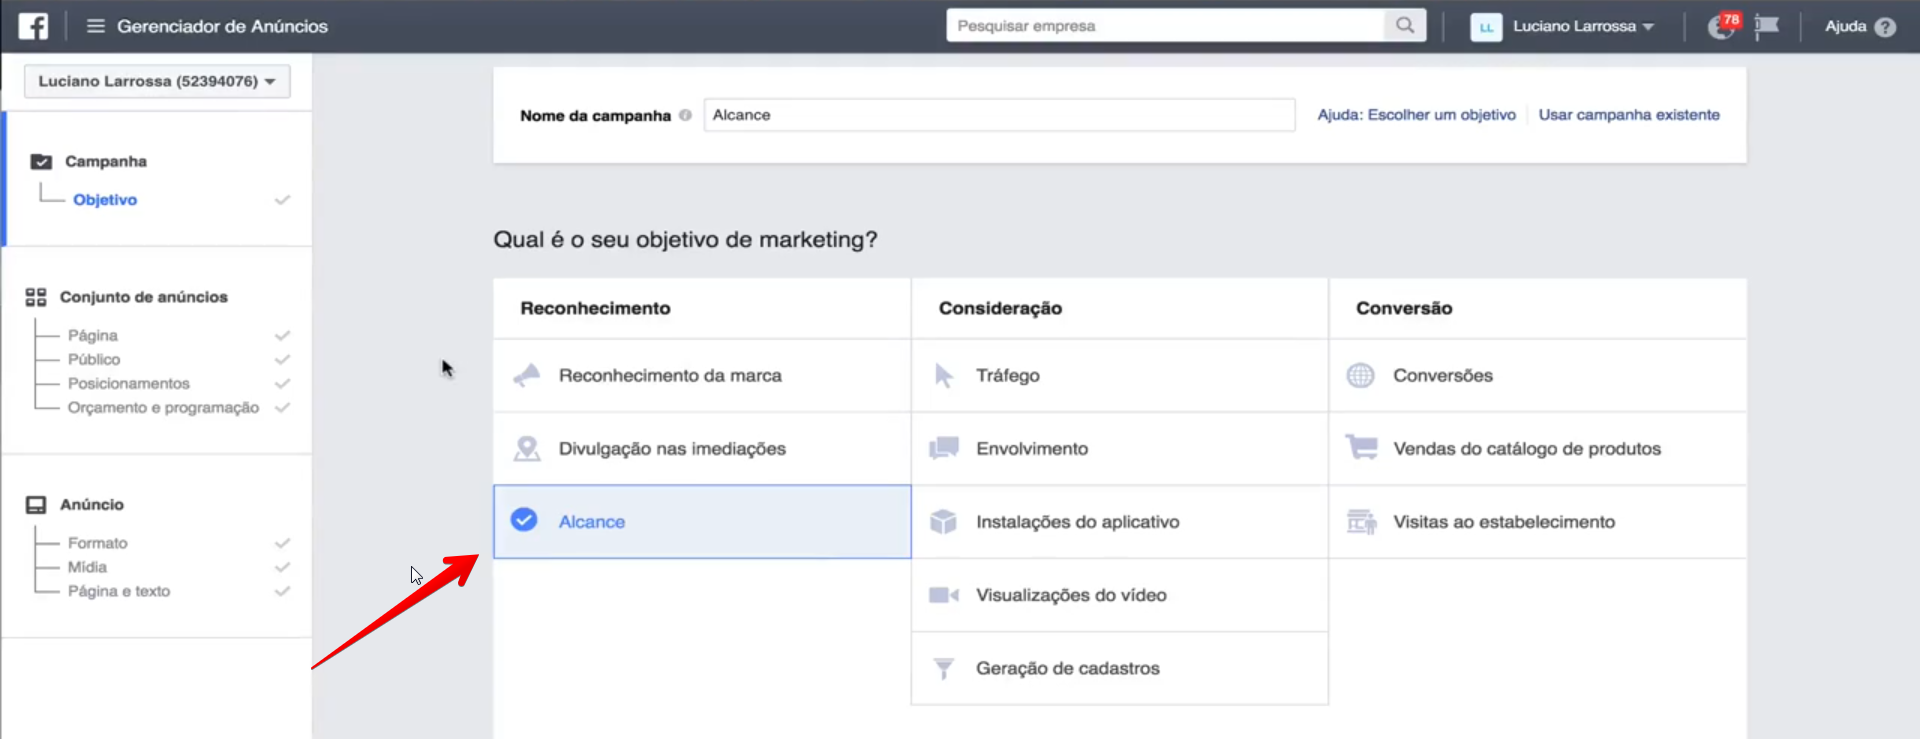This screenshot has width=1920, height=739.
Task: Open the hamburger menu beside Gerenciador de Anúncios
Action: click(96, 26)
